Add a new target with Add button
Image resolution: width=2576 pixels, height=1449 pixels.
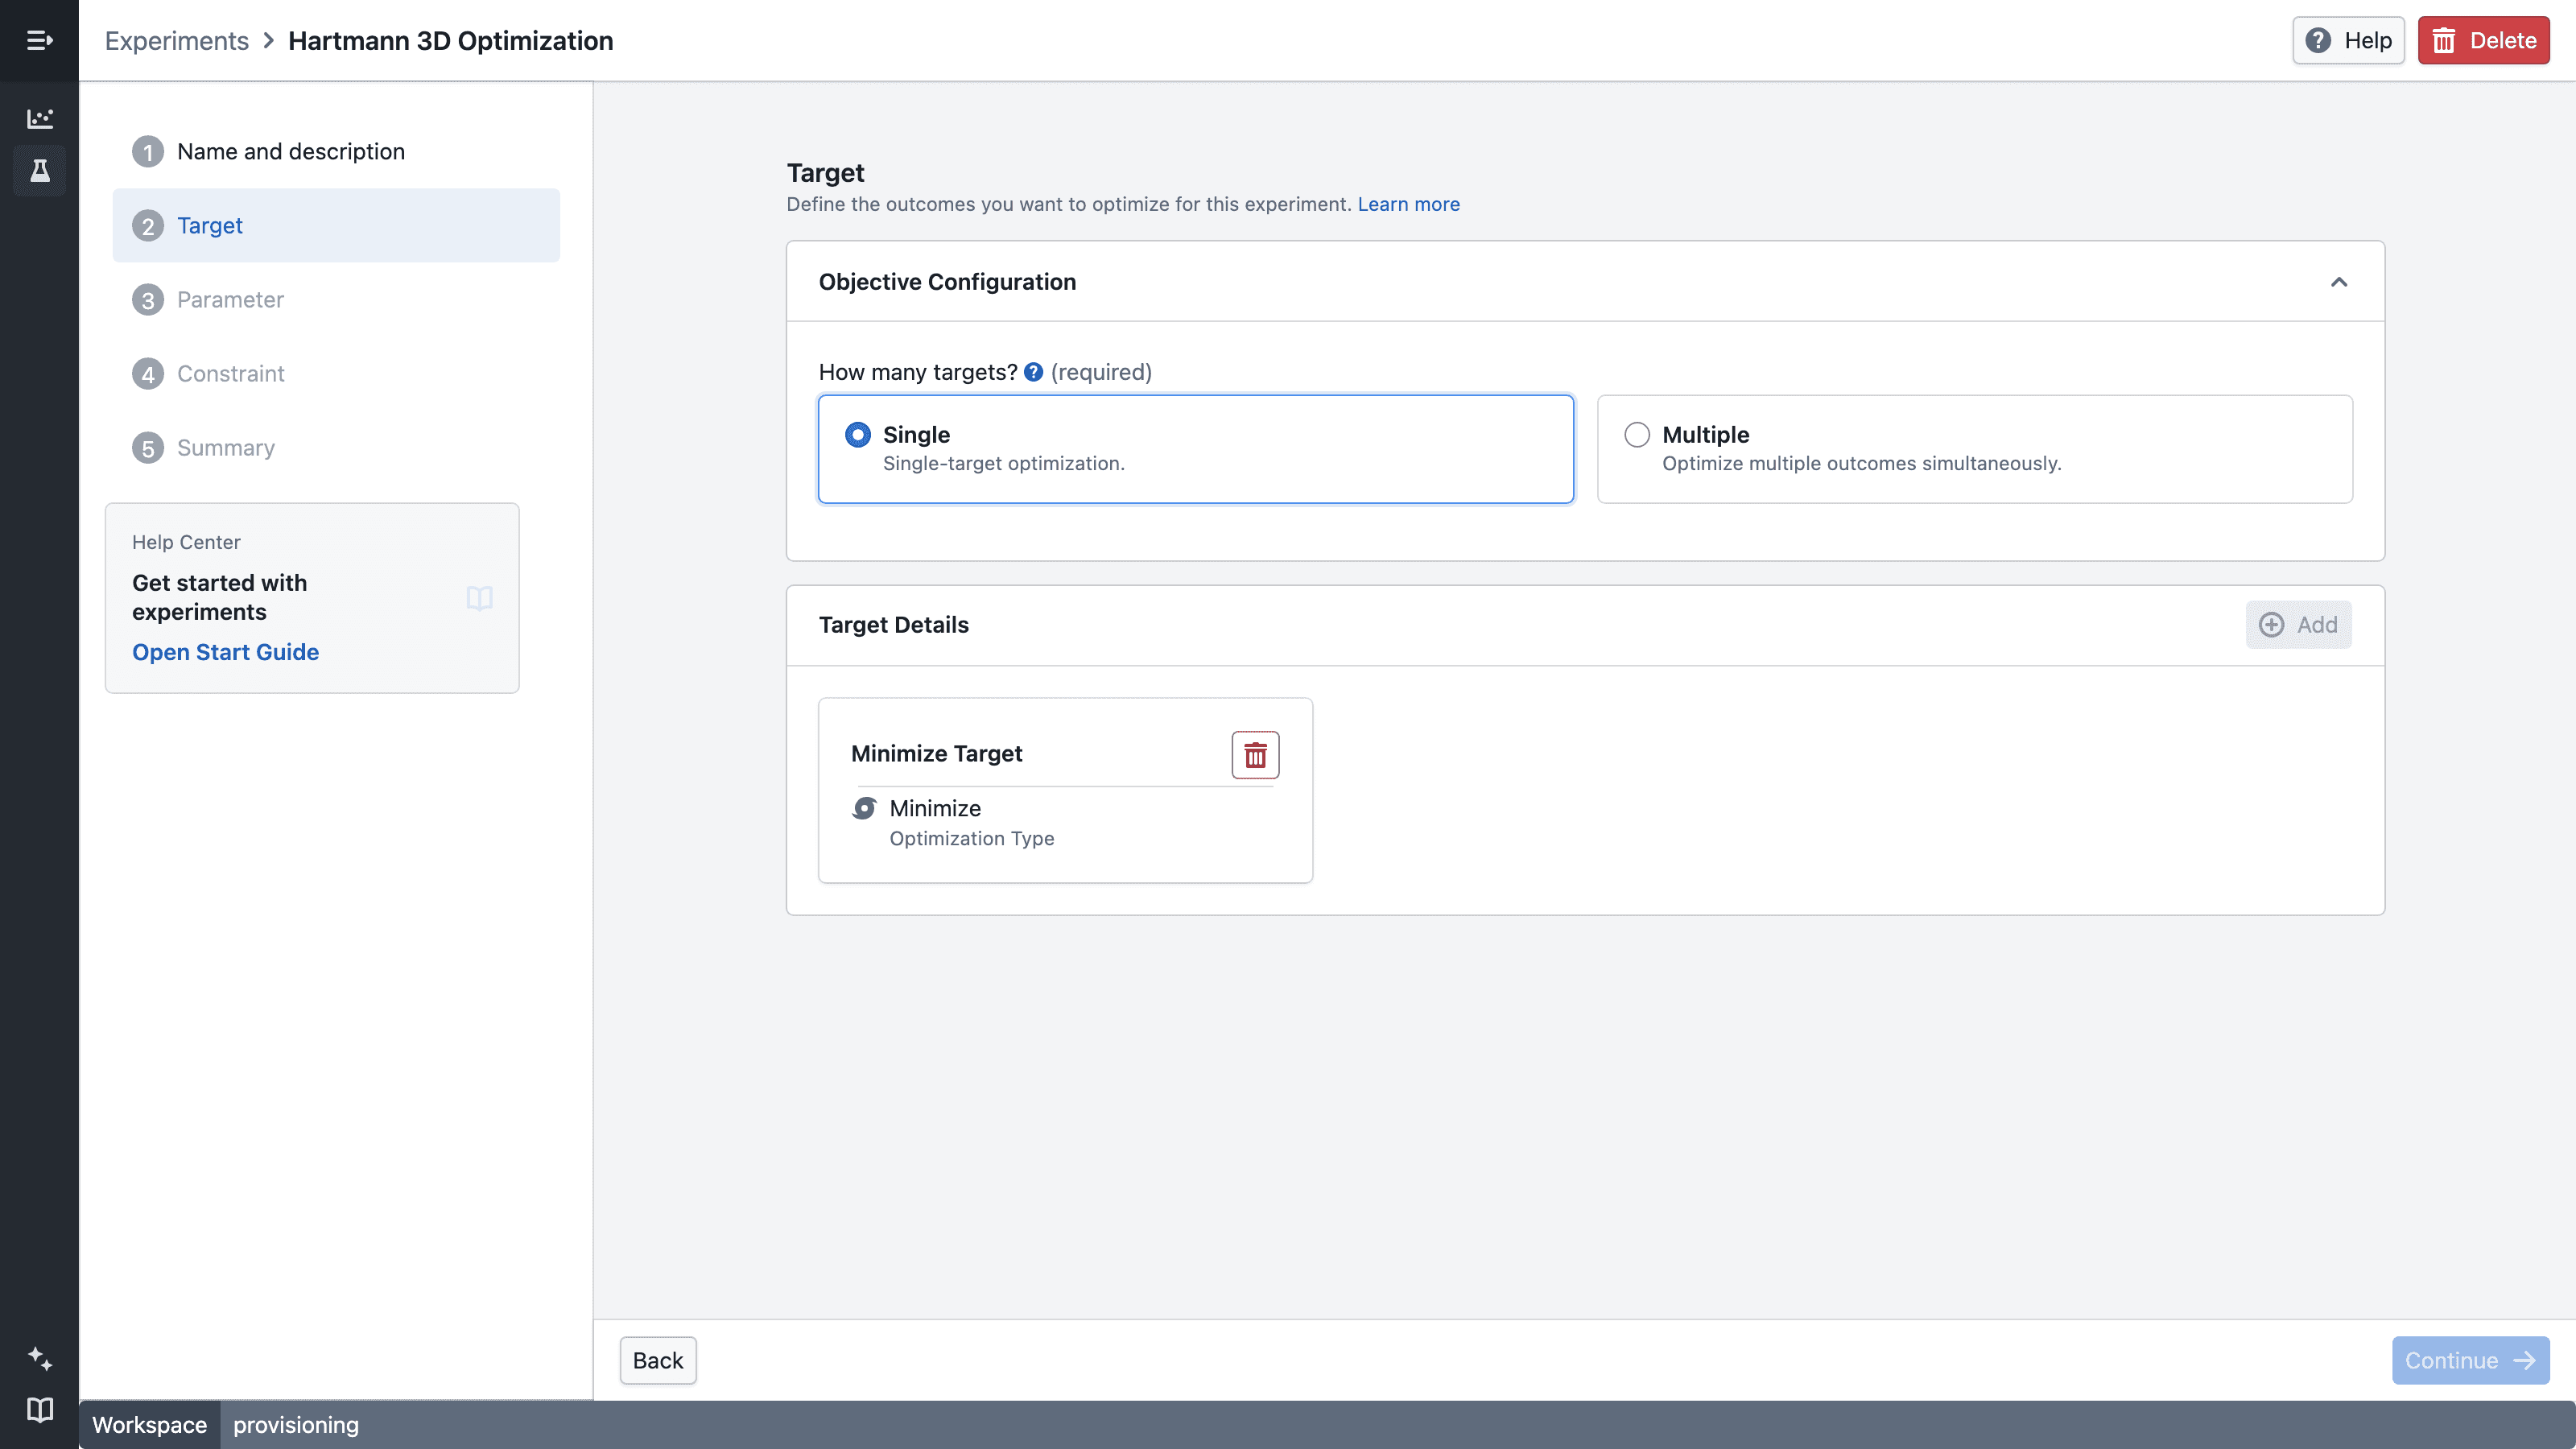(2298, 625)
